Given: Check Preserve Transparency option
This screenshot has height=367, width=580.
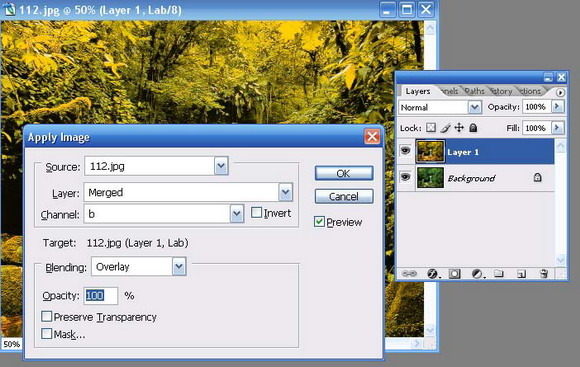Looking at the screenshot, I should [x=47, y=317].
